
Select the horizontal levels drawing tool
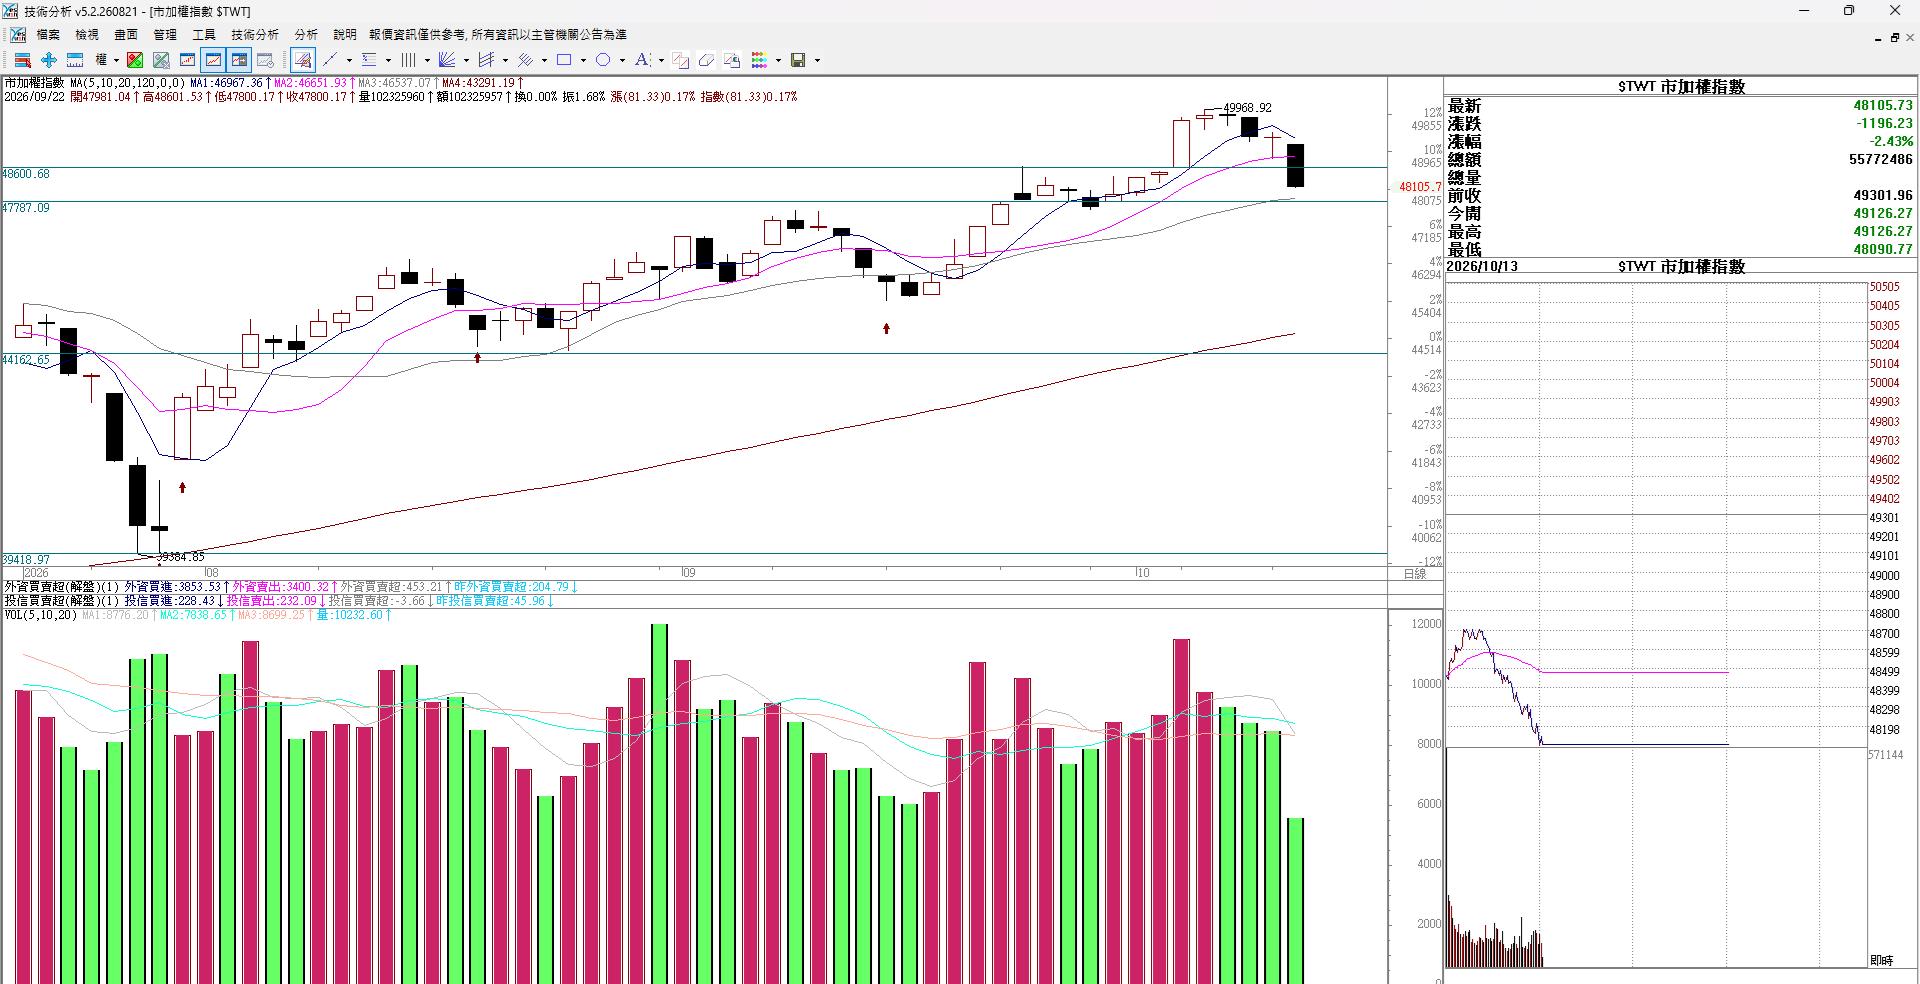click(369, 60)
